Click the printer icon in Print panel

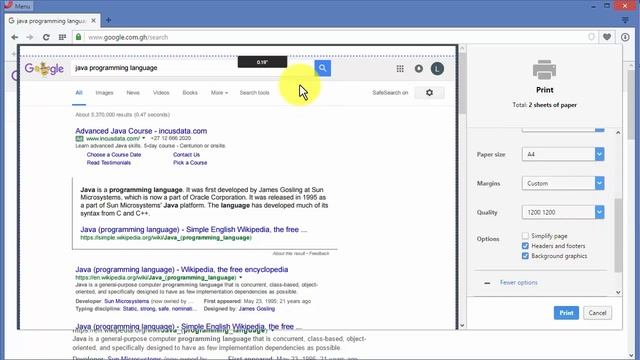(x=544, y=70)
